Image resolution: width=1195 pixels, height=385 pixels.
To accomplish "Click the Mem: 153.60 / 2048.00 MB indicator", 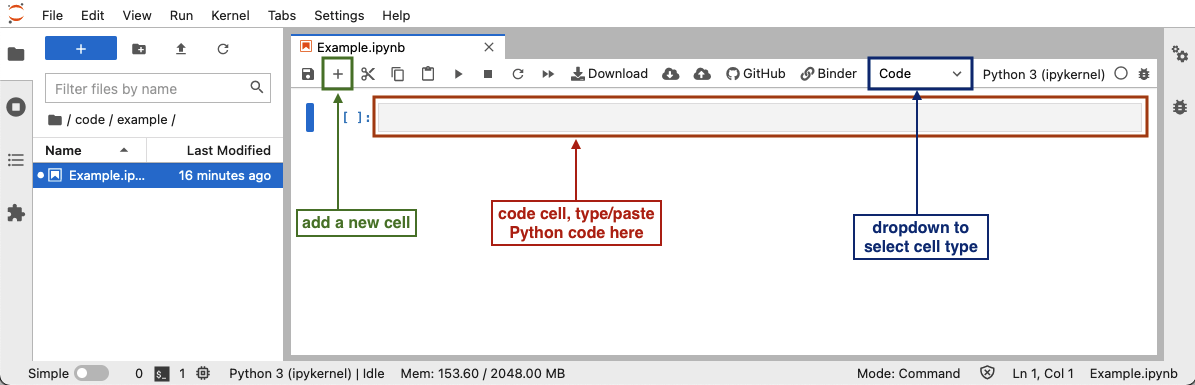I will click(482, 374).
